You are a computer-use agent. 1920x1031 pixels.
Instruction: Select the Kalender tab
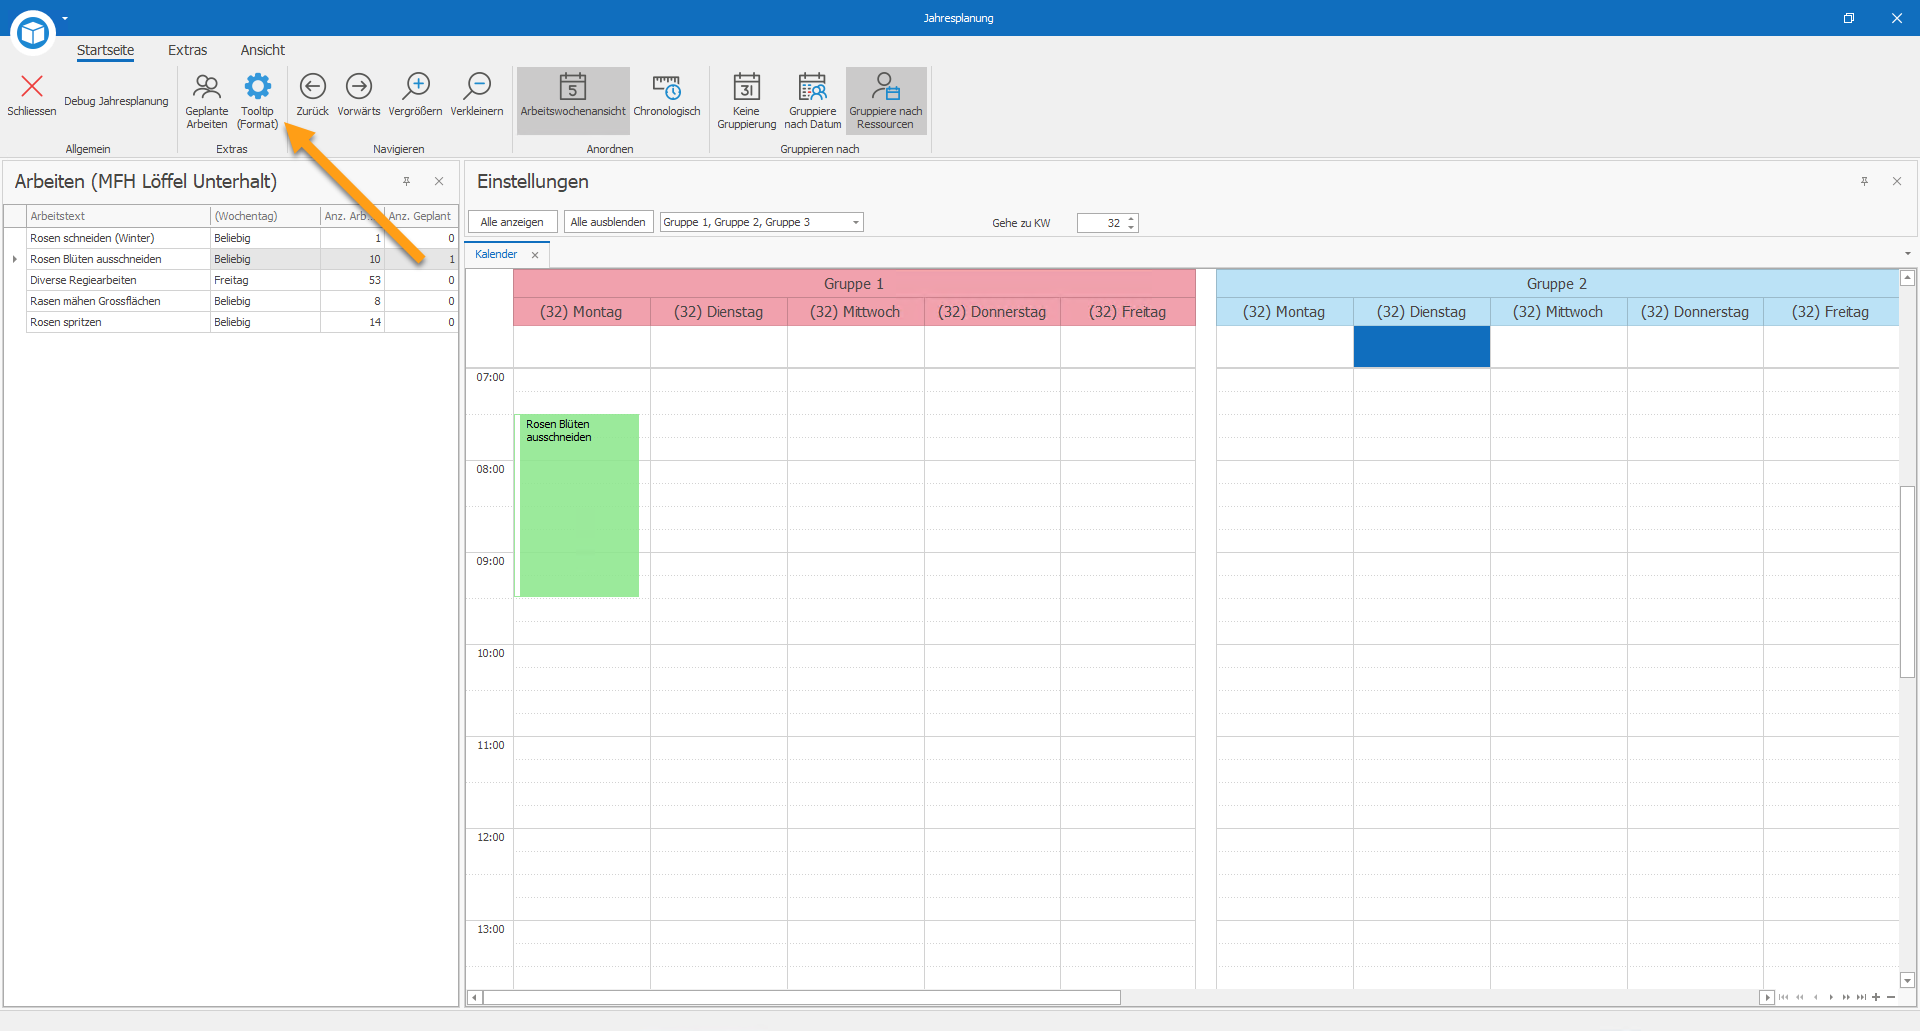click(496, 254)
